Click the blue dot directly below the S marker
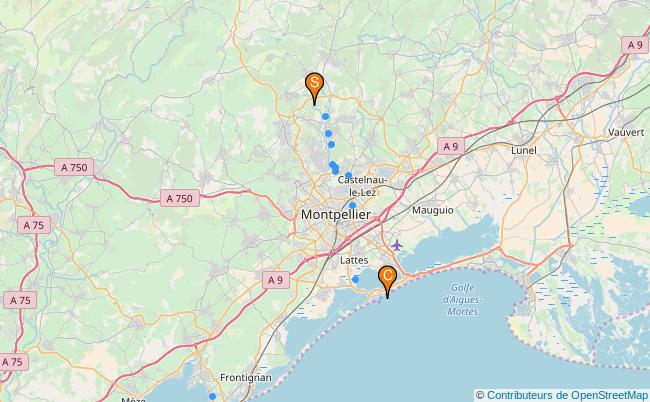This screenshot has height=402, width=650. coord(325,116)
